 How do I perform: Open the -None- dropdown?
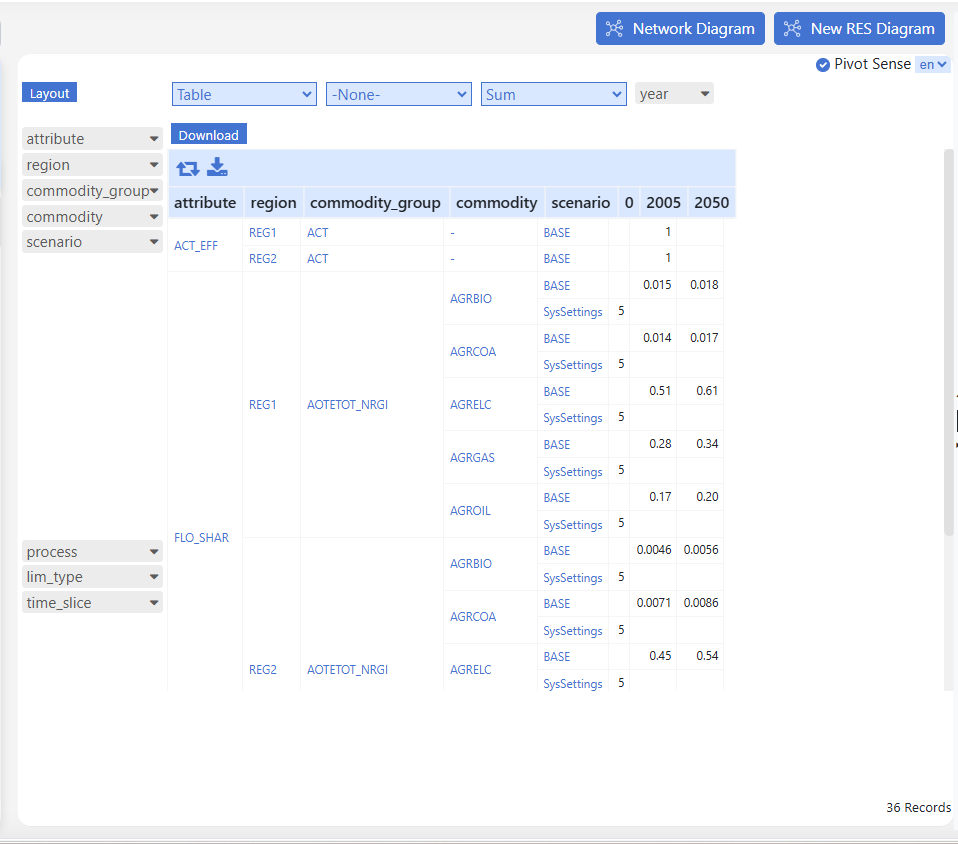(x=399, y=95)
